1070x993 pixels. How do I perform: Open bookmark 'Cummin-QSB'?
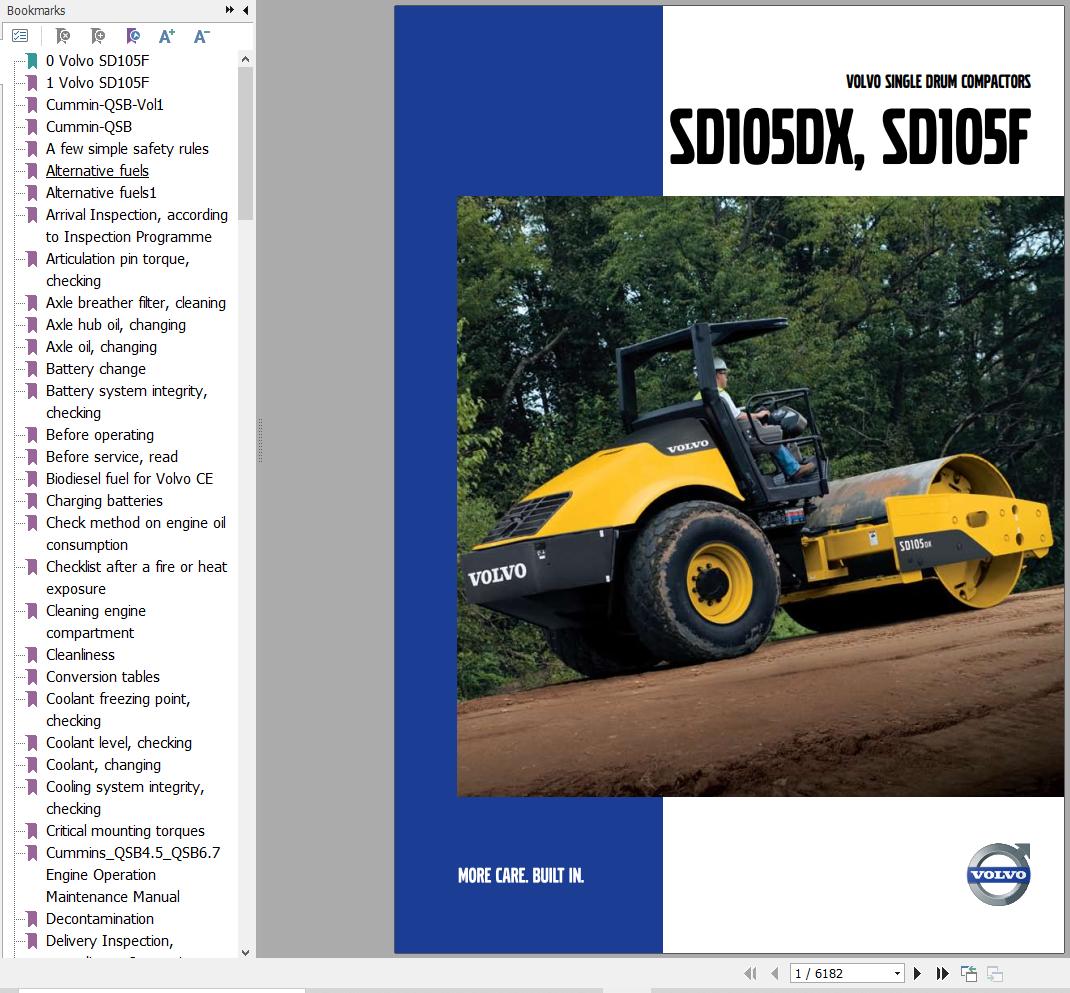pos(89,127)
